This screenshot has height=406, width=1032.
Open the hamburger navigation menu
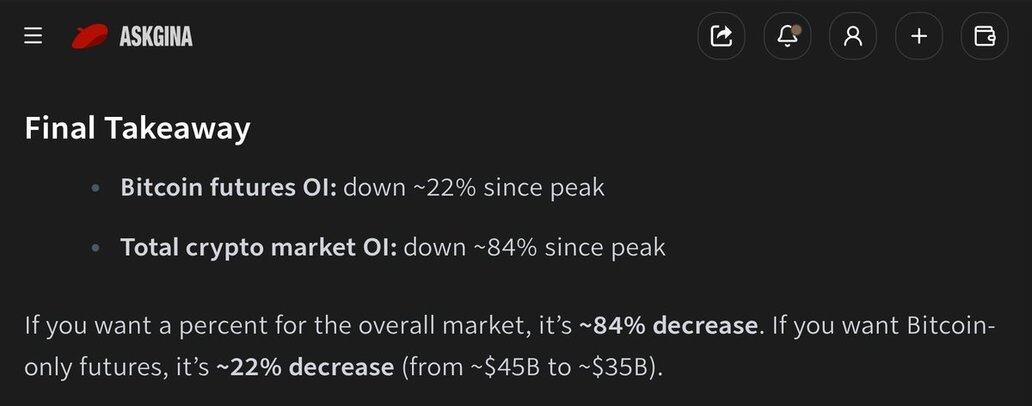[x=33, y=37]
